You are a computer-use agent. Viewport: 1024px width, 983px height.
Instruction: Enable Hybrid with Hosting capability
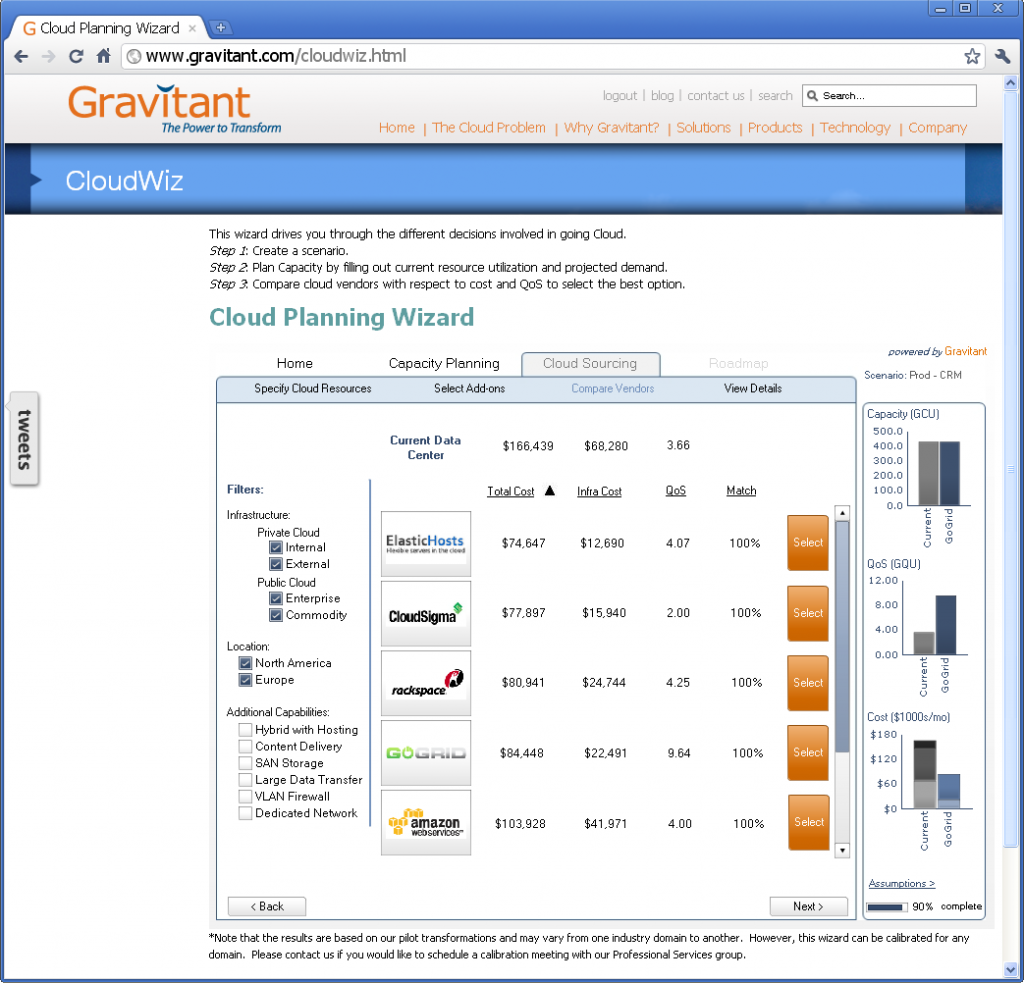(245, 730)
